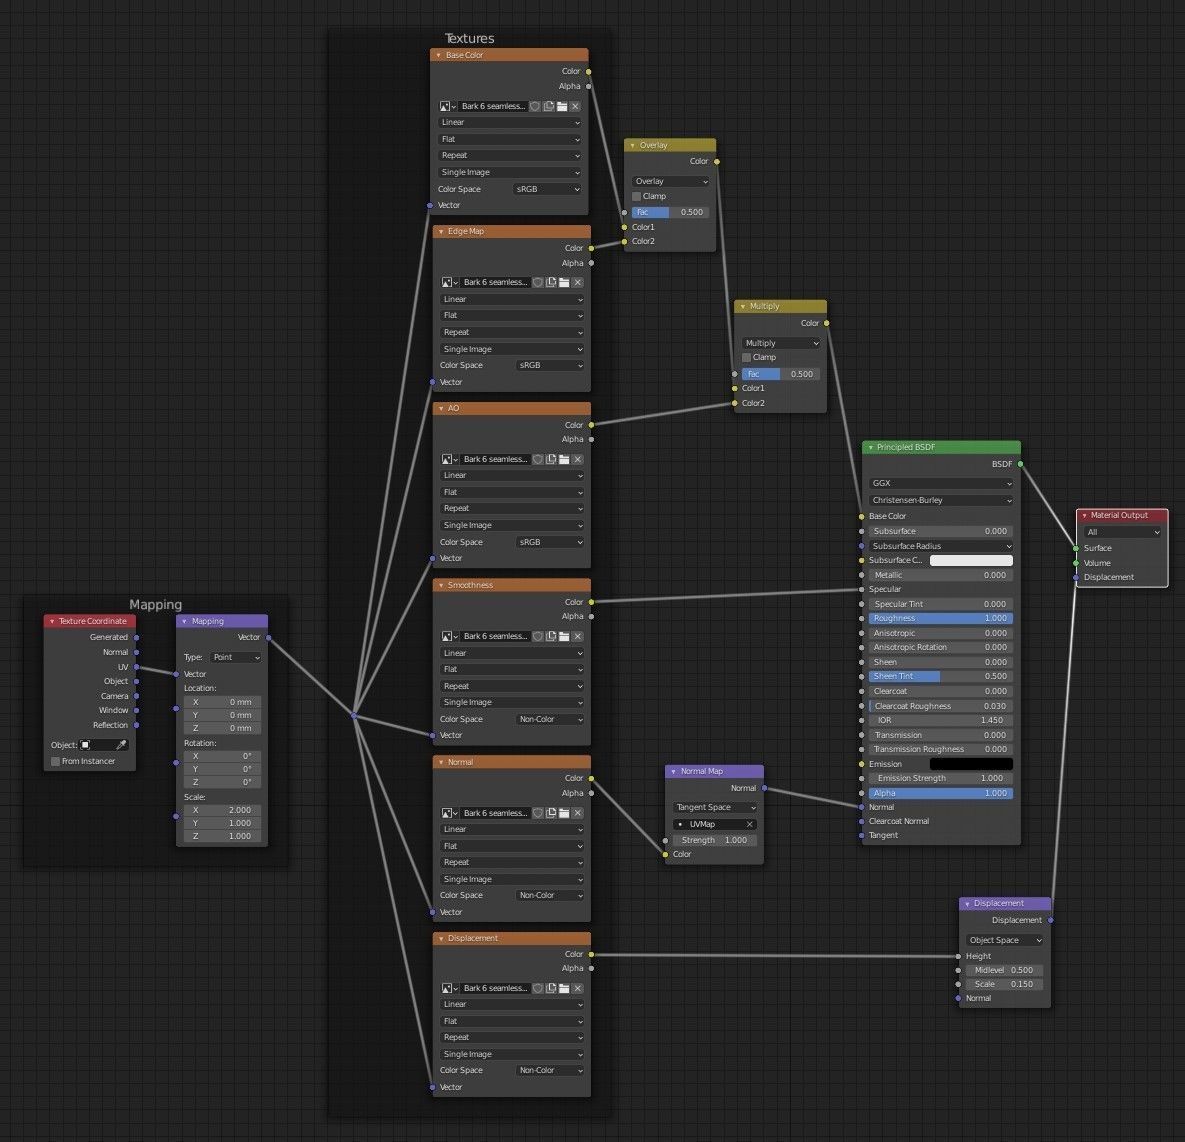
Task: Adjust Fac slider in Overlay node
Action: coord(670,212)
